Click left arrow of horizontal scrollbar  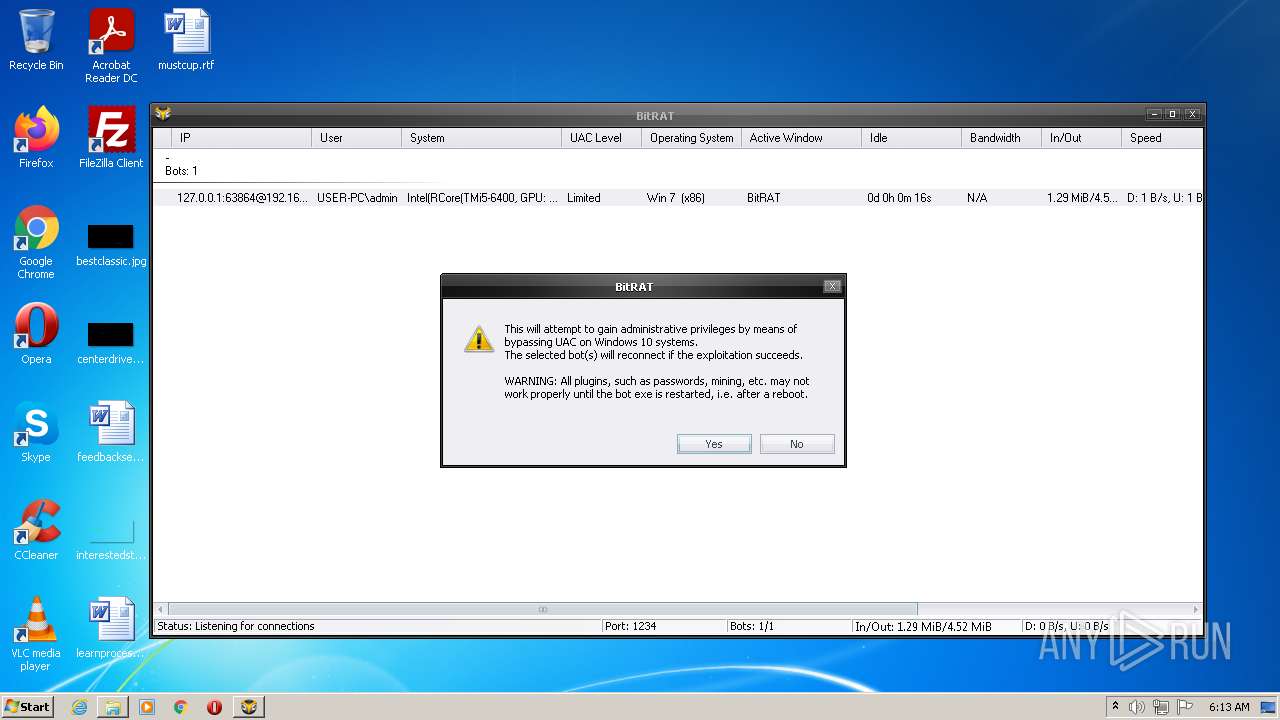click(x=161, y=609)
